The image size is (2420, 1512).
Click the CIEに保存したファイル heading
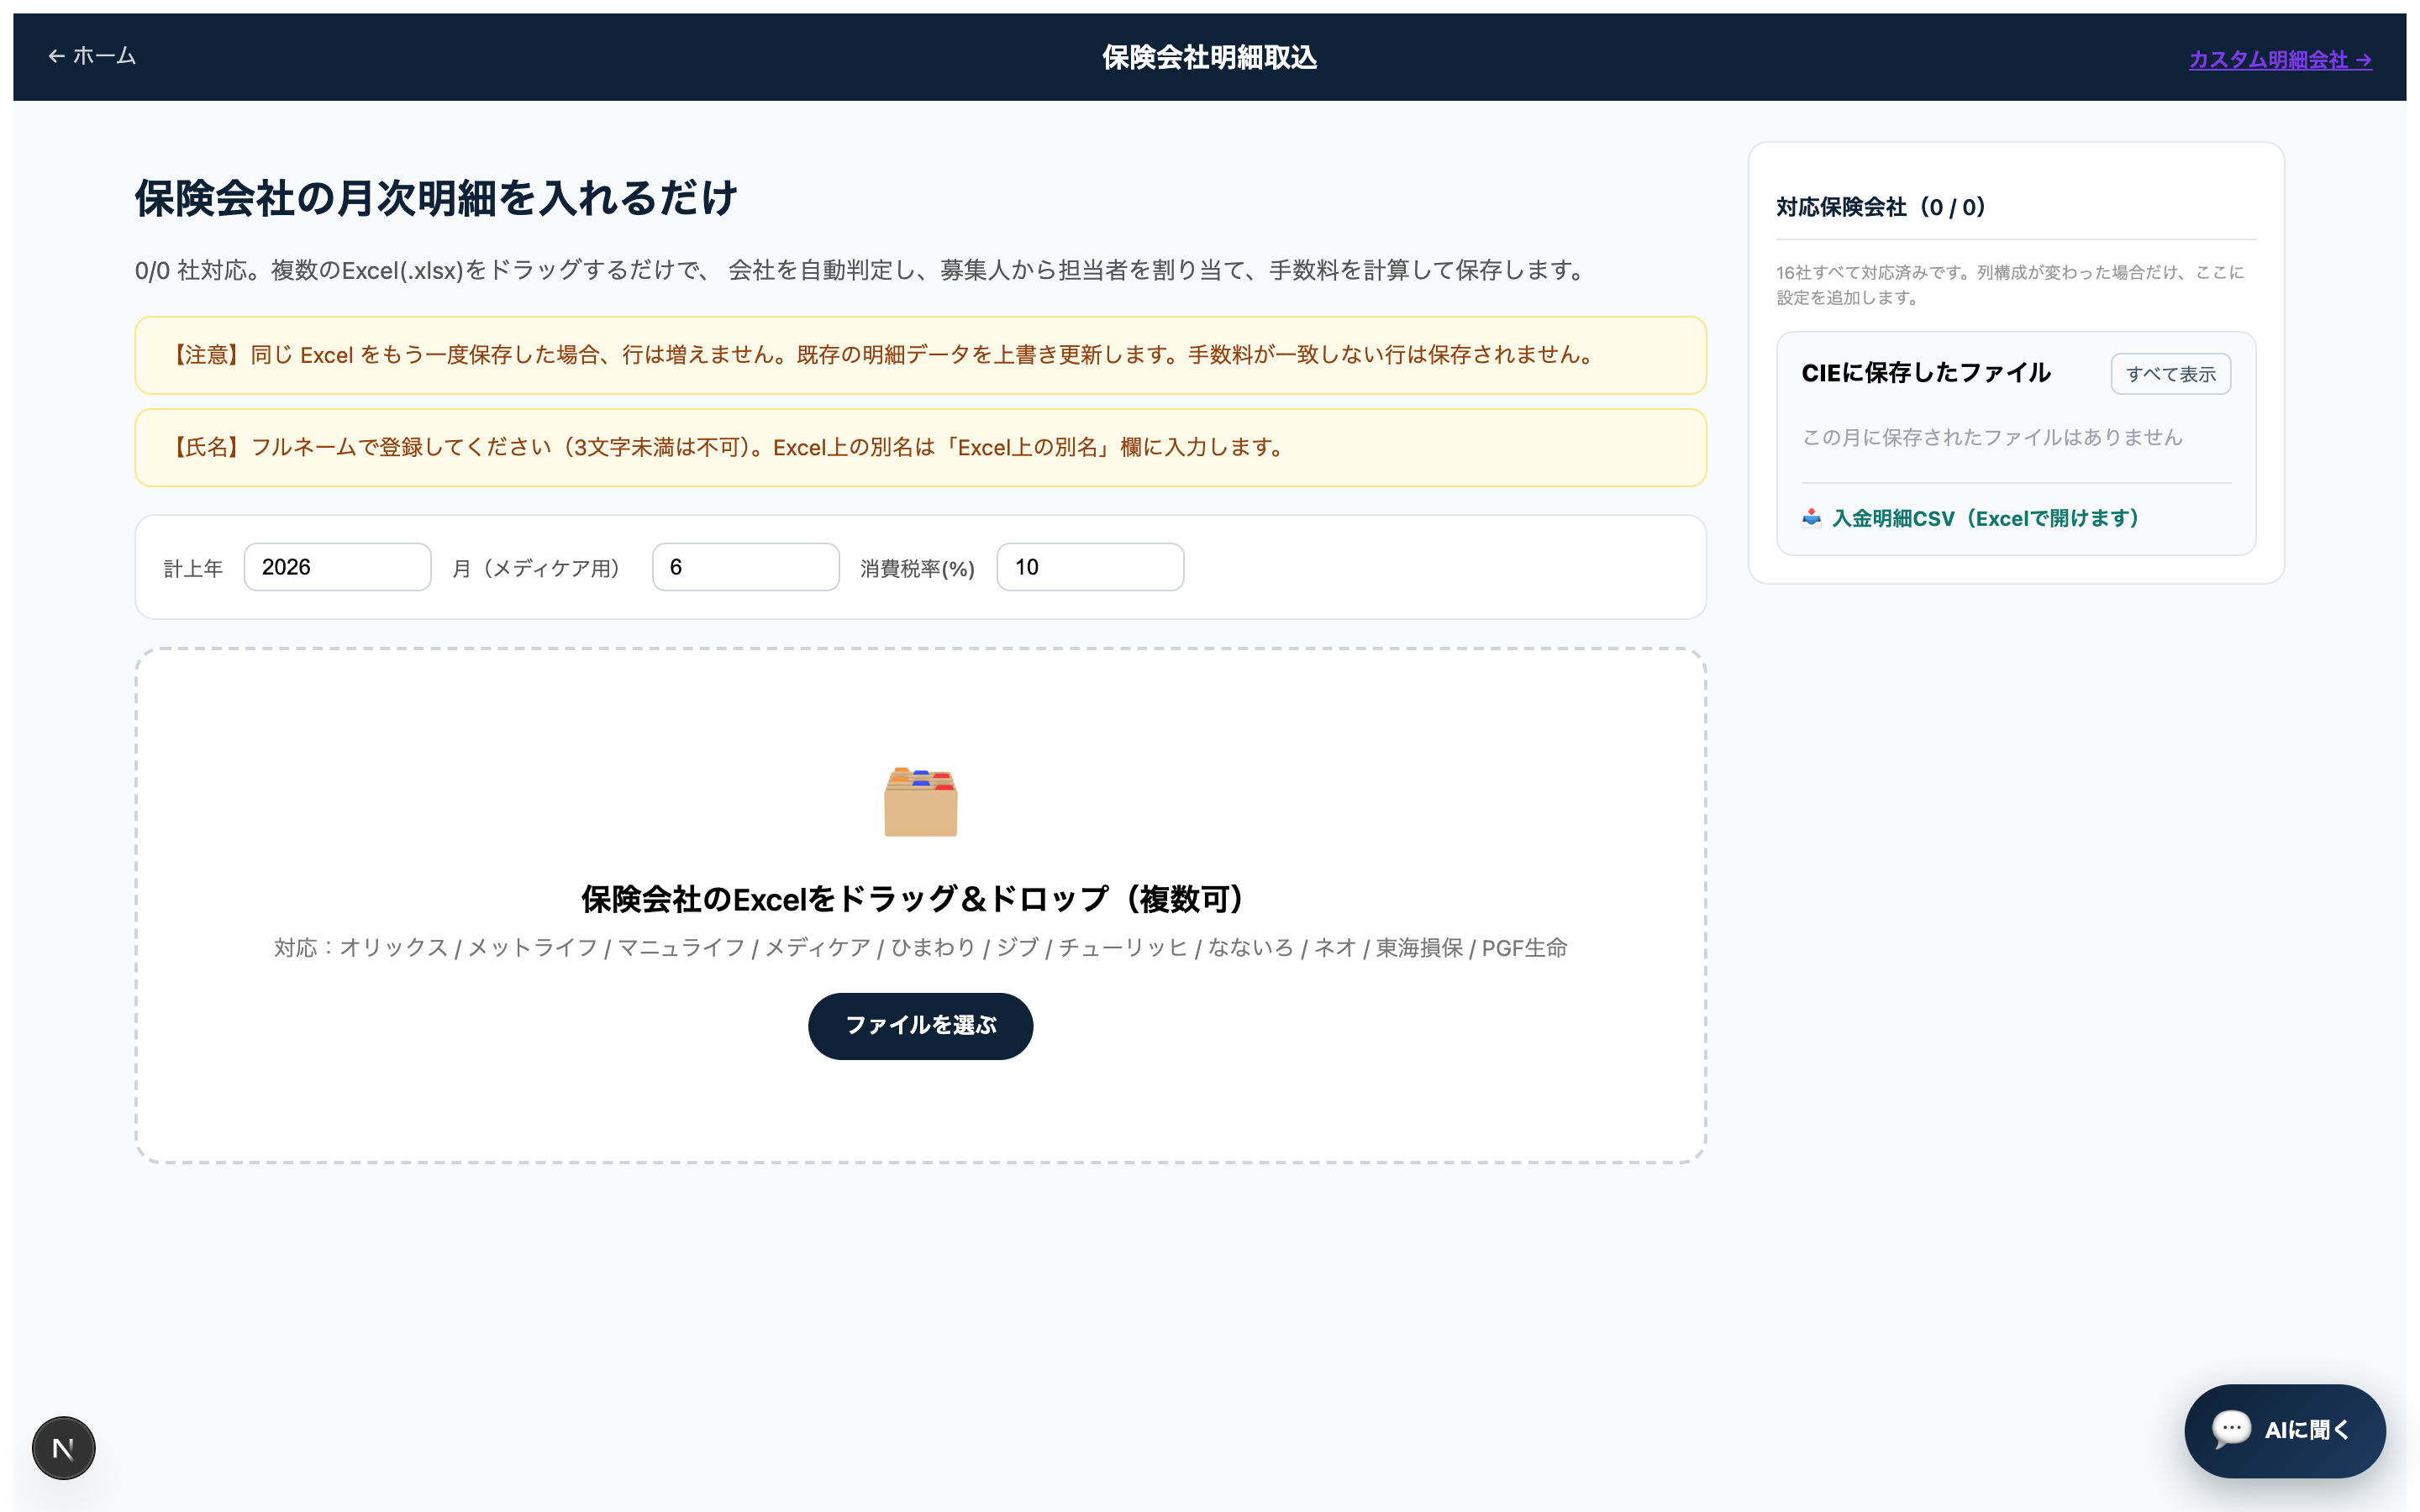[x=1926, y=373]
